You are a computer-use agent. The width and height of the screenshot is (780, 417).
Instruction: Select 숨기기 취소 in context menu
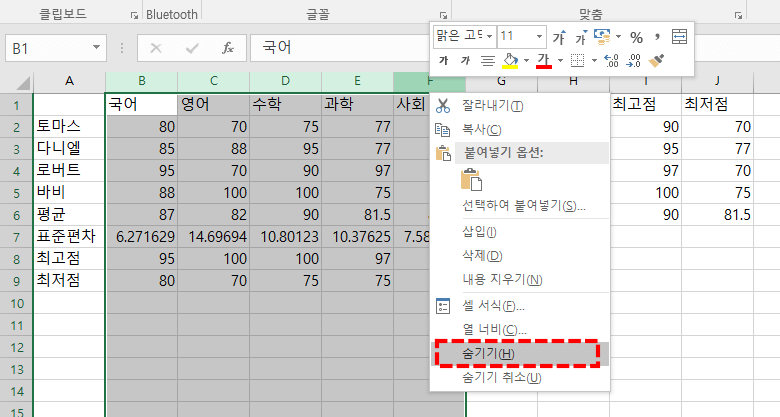pos(520,378)
